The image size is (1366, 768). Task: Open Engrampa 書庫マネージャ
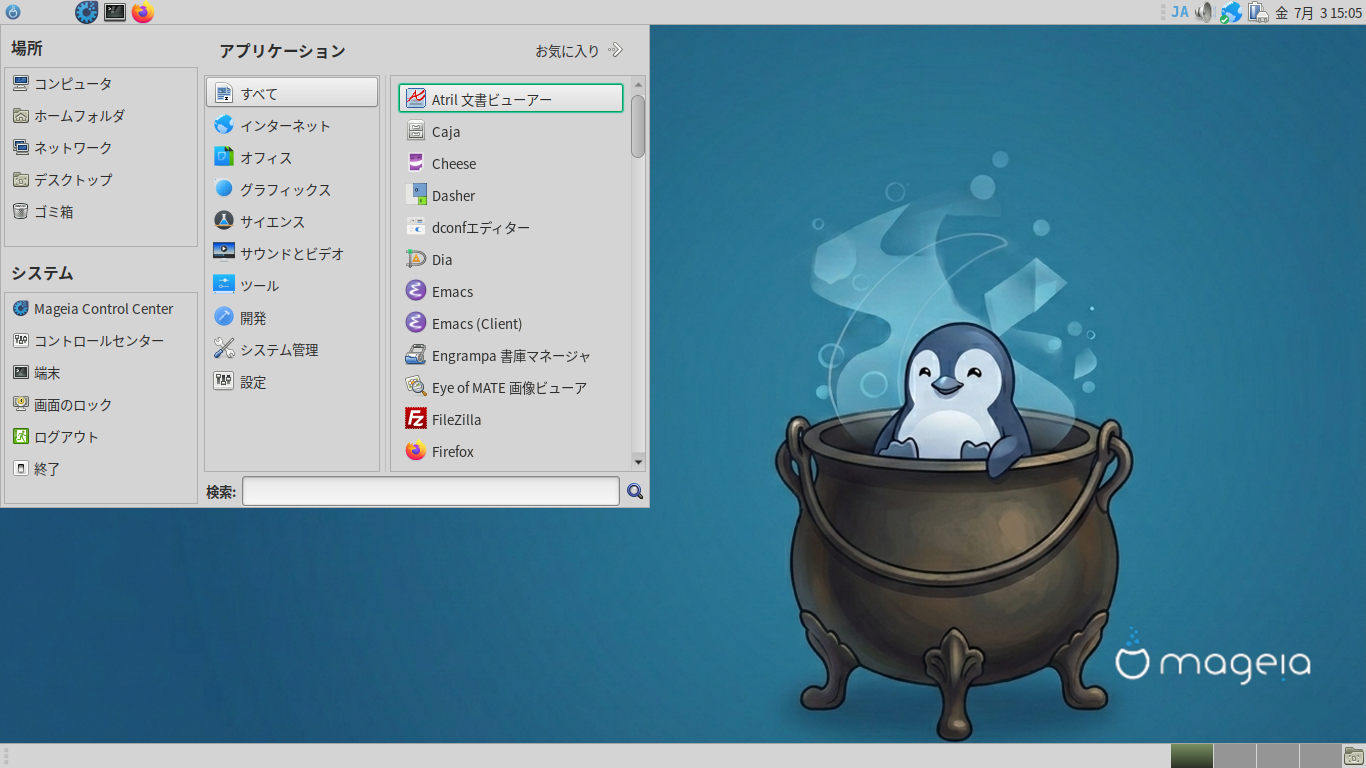click(x=510, y=355)
